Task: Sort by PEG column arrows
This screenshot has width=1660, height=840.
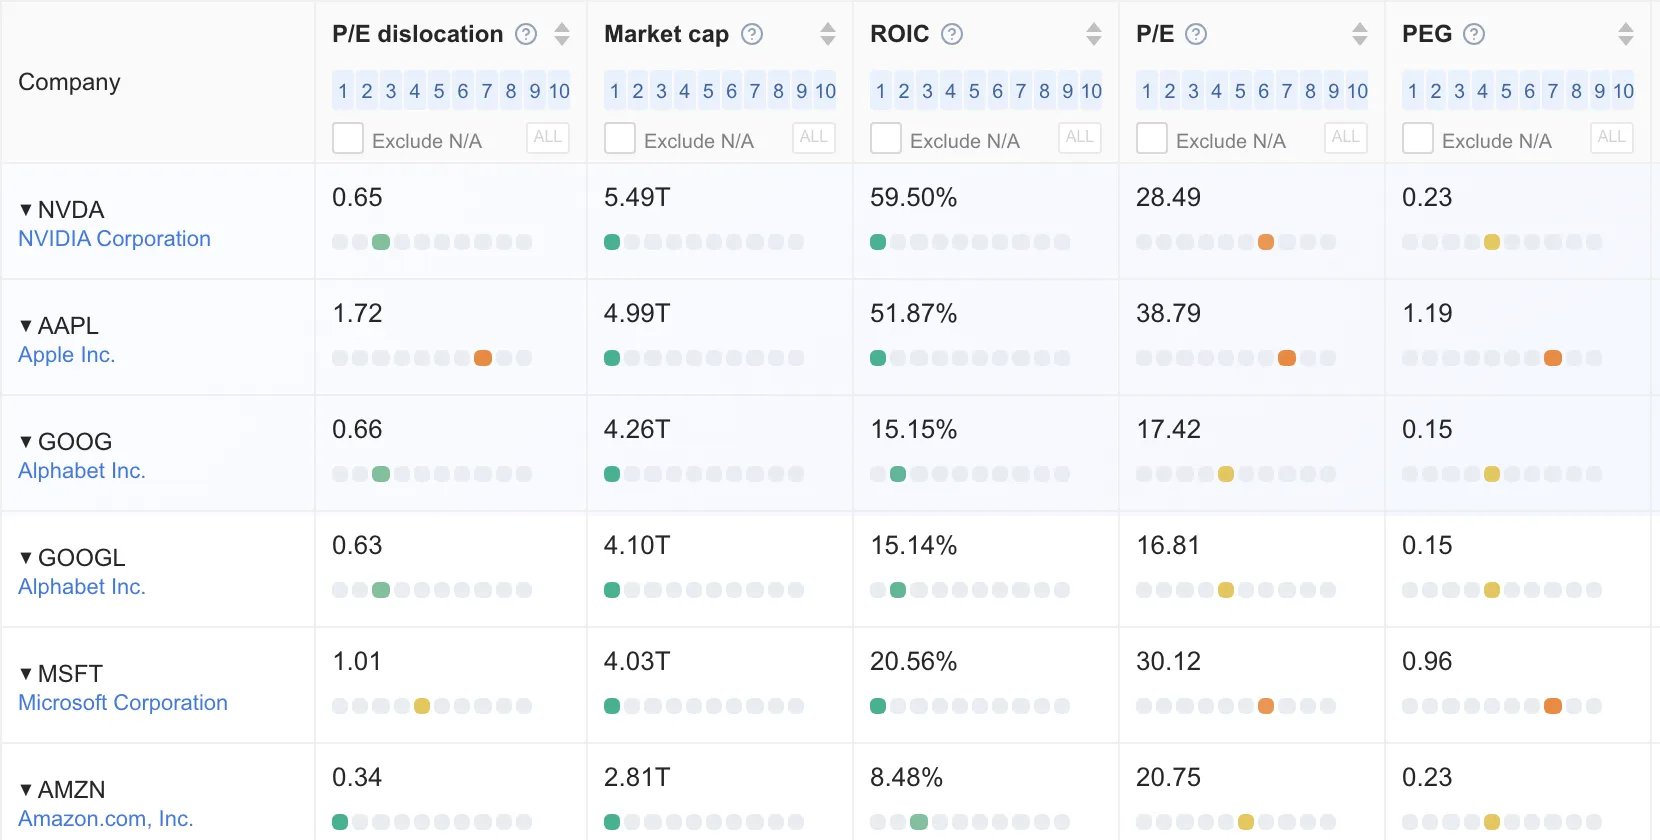Action: (1626, 34)
